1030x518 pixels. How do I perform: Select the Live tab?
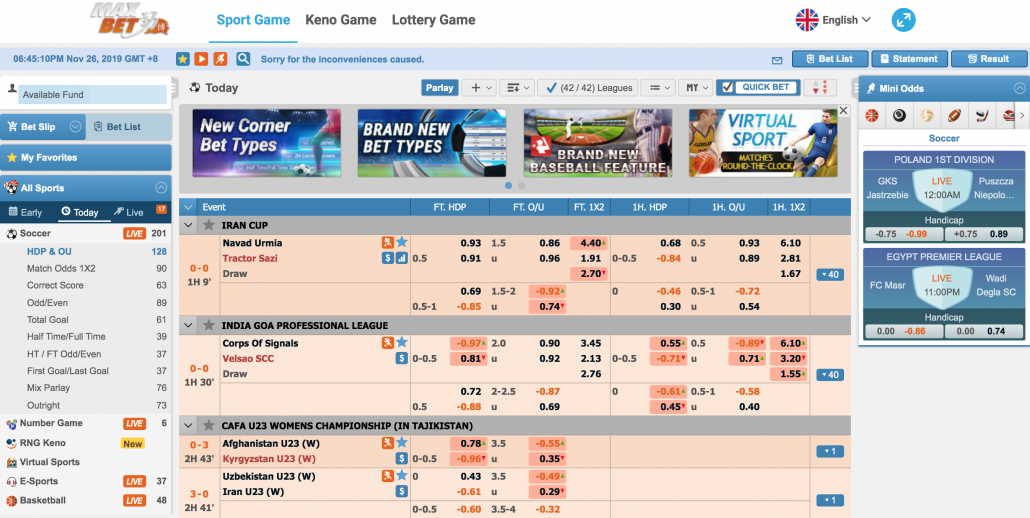129,212
